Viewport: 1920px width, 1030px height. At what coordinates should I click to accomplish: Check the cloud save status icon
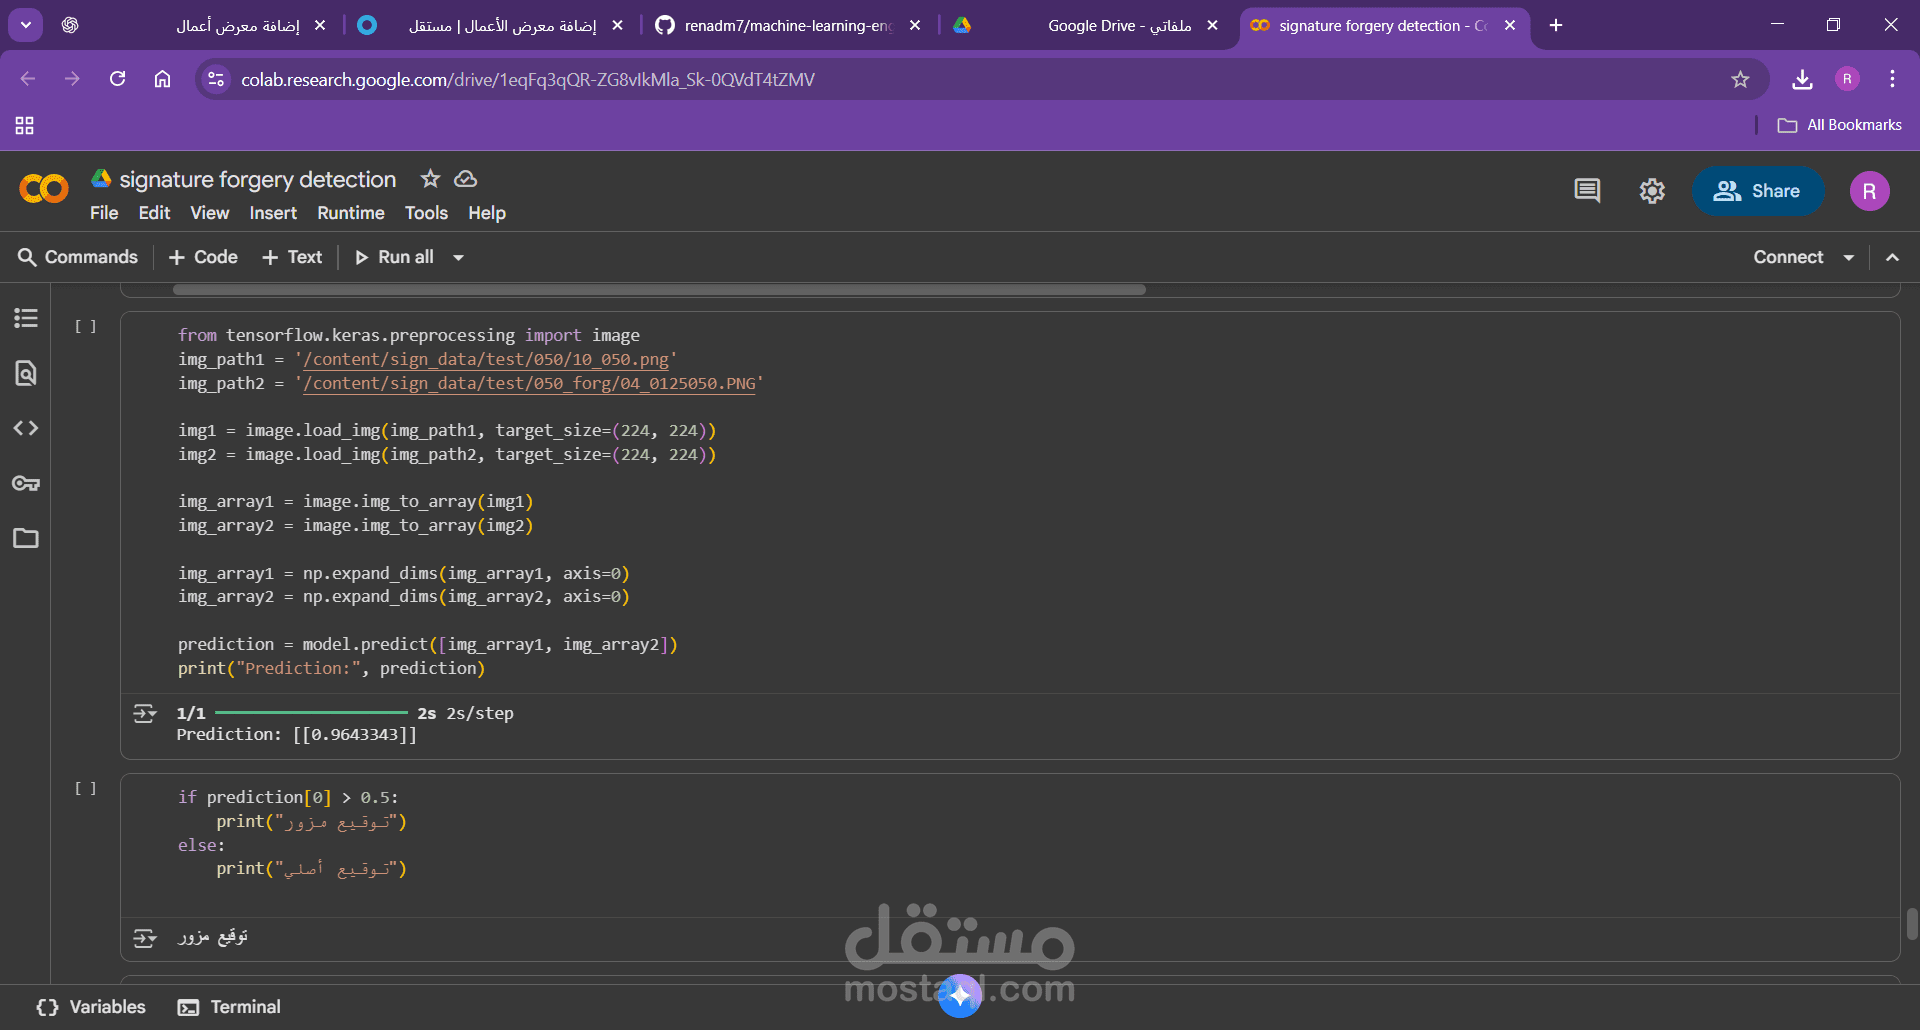click(466, 179)
